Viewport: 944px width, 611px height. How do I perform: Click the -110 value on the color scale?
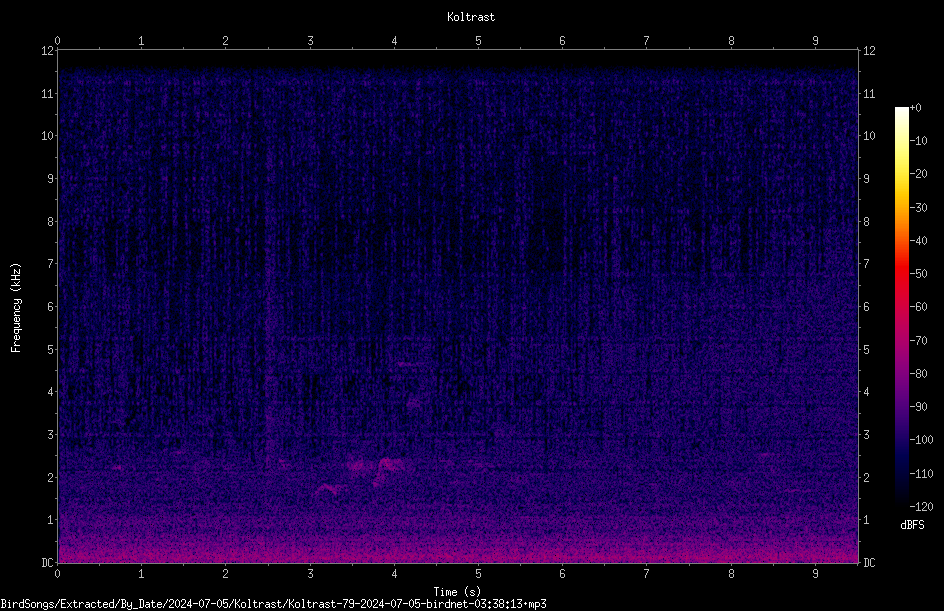(922, 474)
